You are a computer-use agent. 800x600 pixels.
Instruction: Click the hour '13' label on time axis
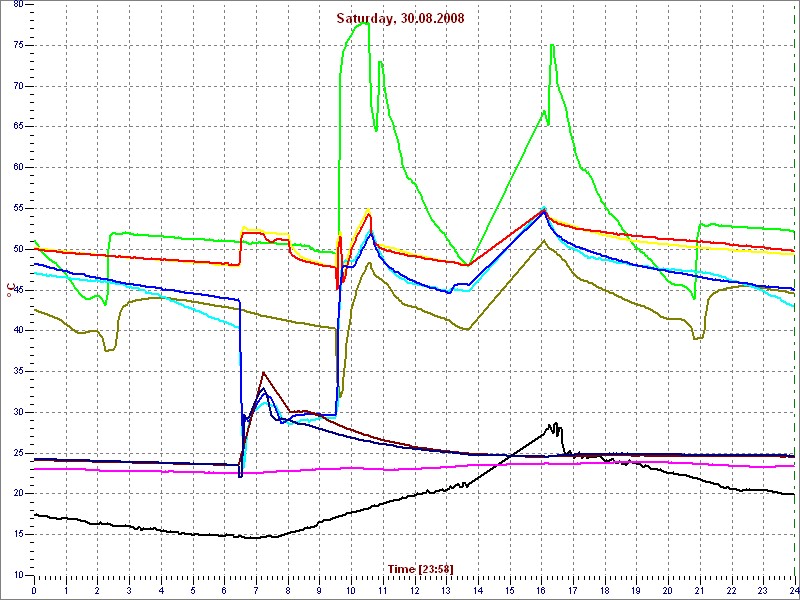click(x=446, y=591)
